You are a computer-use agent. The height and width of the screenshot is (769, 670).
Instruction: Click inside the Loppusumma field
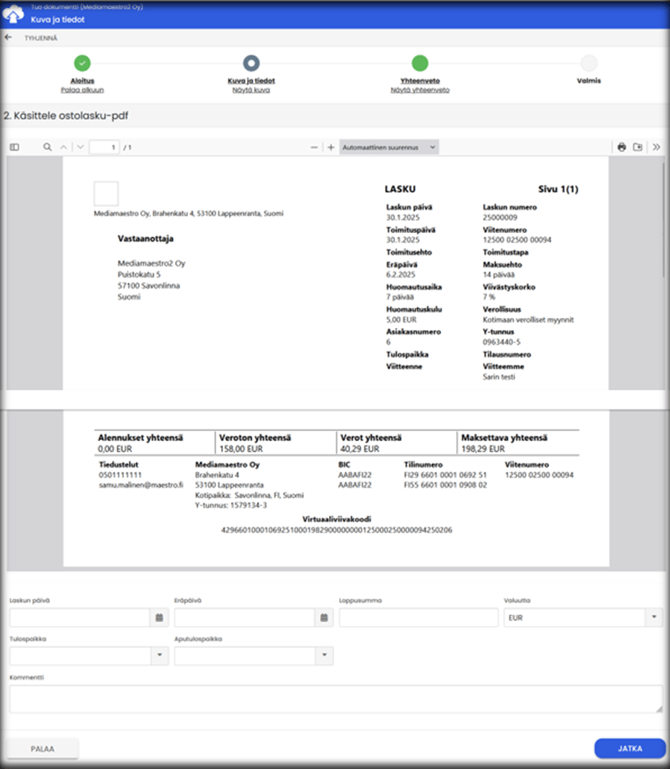click(418, 618)
